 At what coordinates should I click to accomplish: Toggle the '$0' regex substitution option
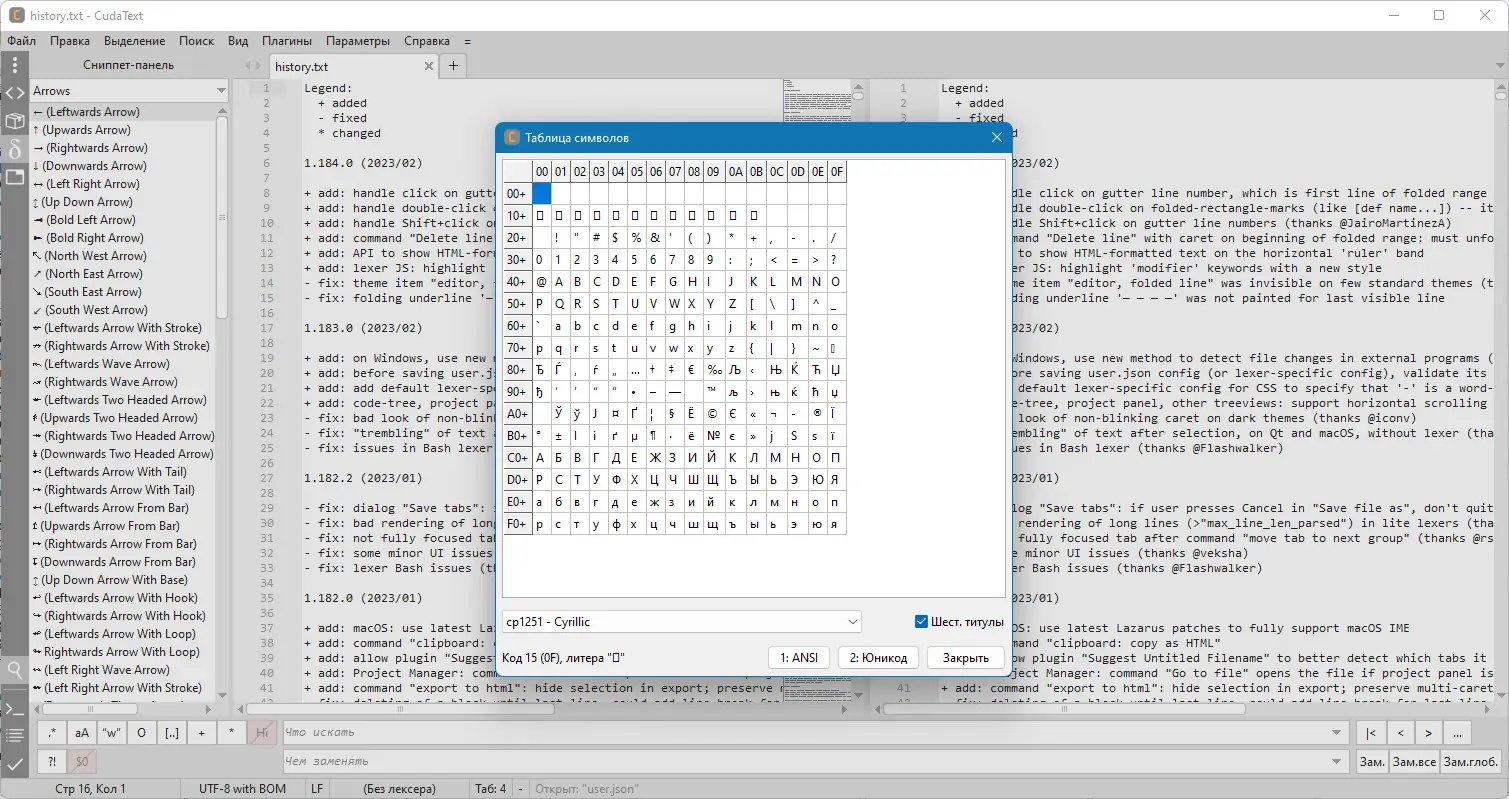coord(82,762)
